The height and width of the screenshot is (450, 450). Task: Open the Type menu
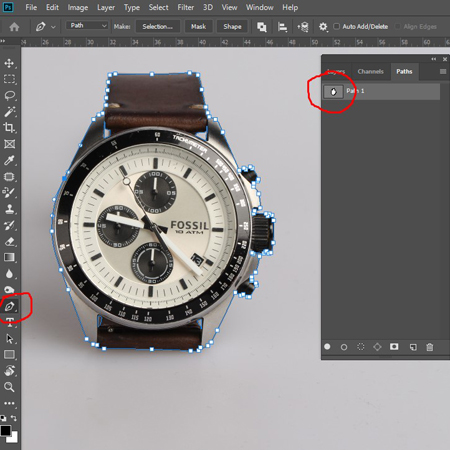(132, 7)
